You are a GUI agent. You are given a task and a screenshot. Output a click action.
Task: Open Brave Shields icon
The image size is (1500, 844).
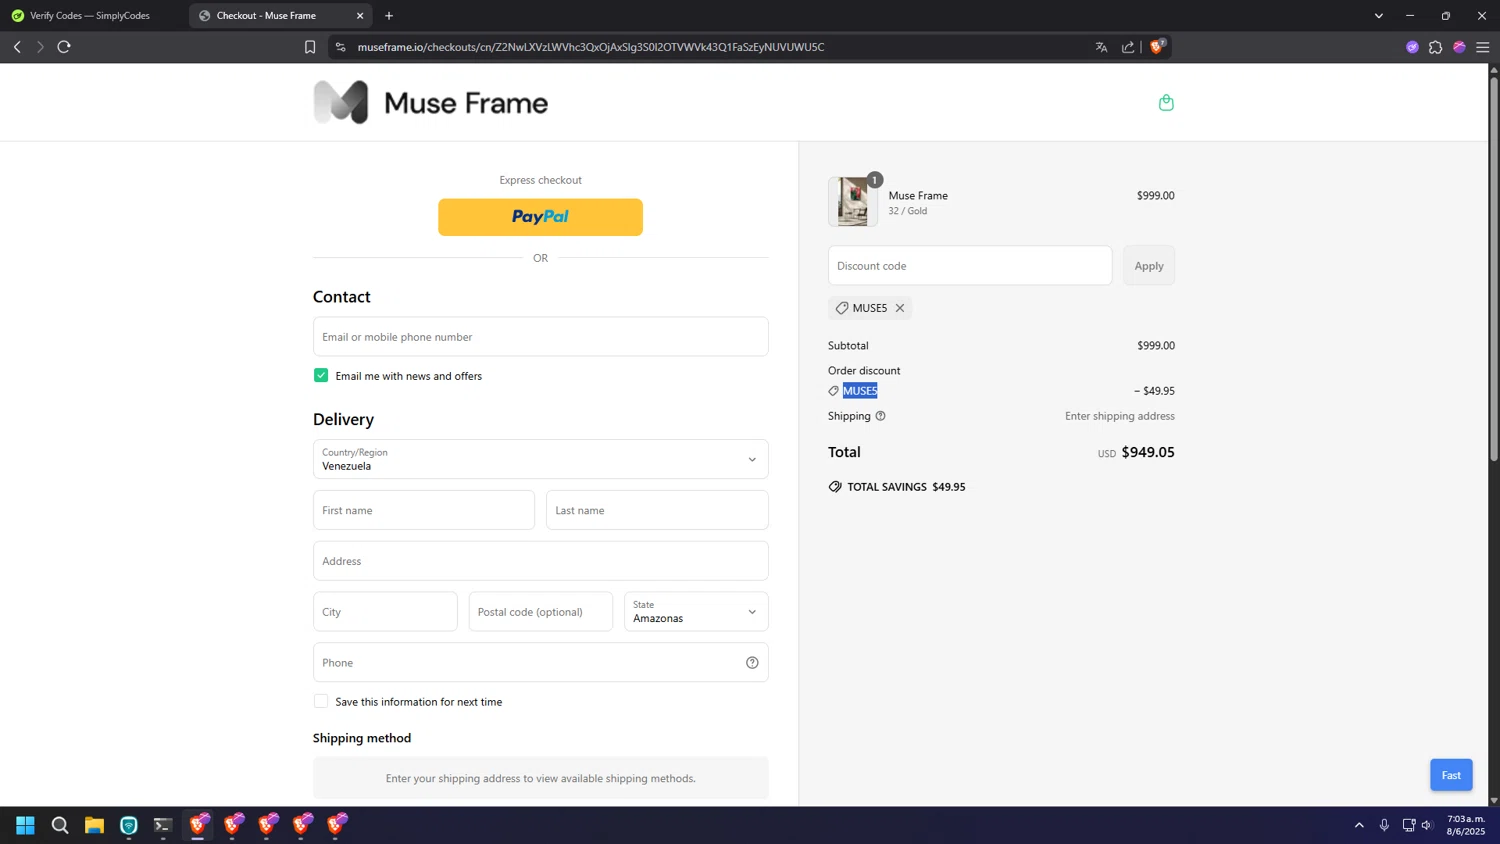point(1158,46)
